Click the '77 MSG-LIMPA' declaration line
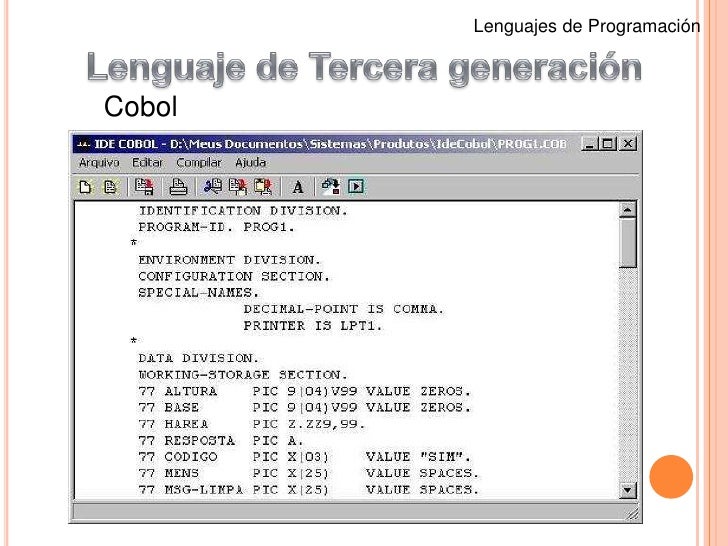This screenshot has height=546, width=728. [308, 490]
